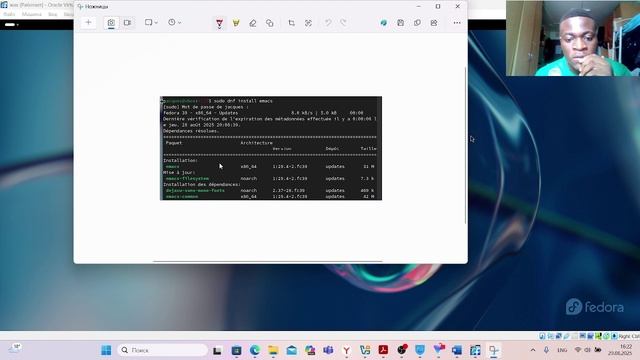640x360 pixels.
Task: Open the snip shape mode dropdown
Action: click(151, 22)
